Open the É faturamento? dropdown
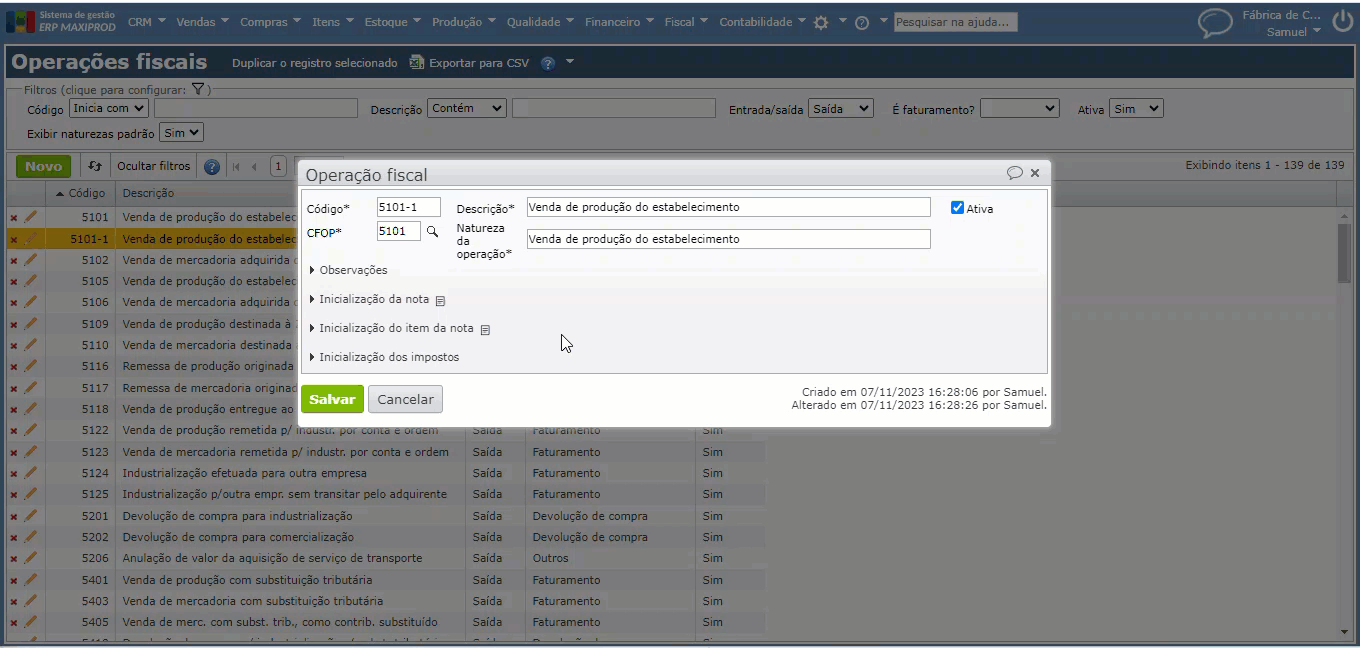The height and width of the screenshot is (648, 1360). [1019, 108]
